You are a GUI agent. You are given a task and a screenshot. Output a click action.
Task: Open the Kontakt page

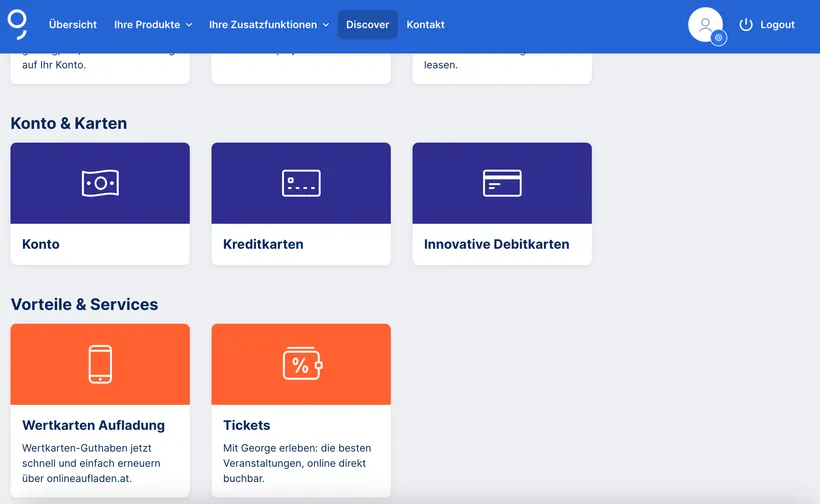pyautogui.click(x=425, y=25)
